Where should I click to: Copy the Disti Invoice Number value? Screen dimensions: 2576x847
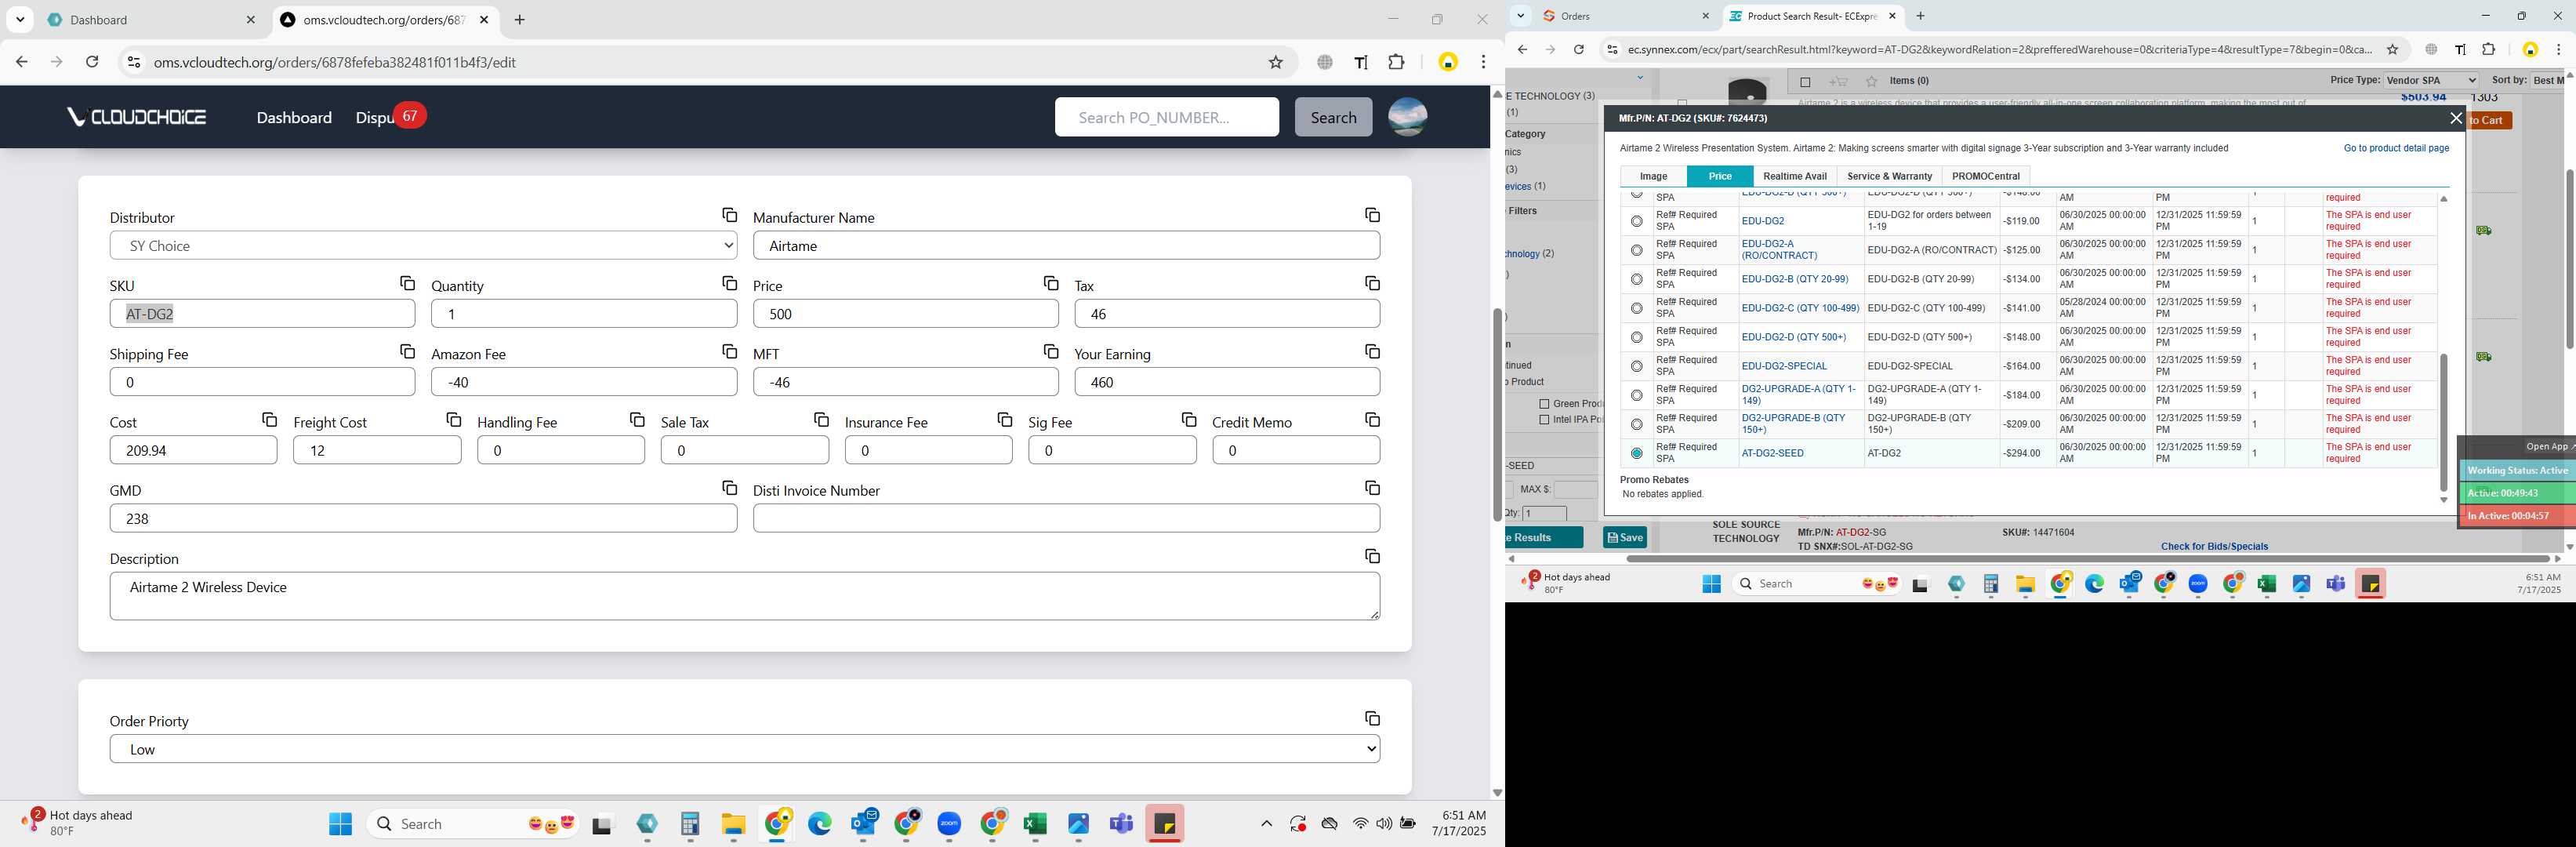pyautogui.click(x=1372, y=487)
